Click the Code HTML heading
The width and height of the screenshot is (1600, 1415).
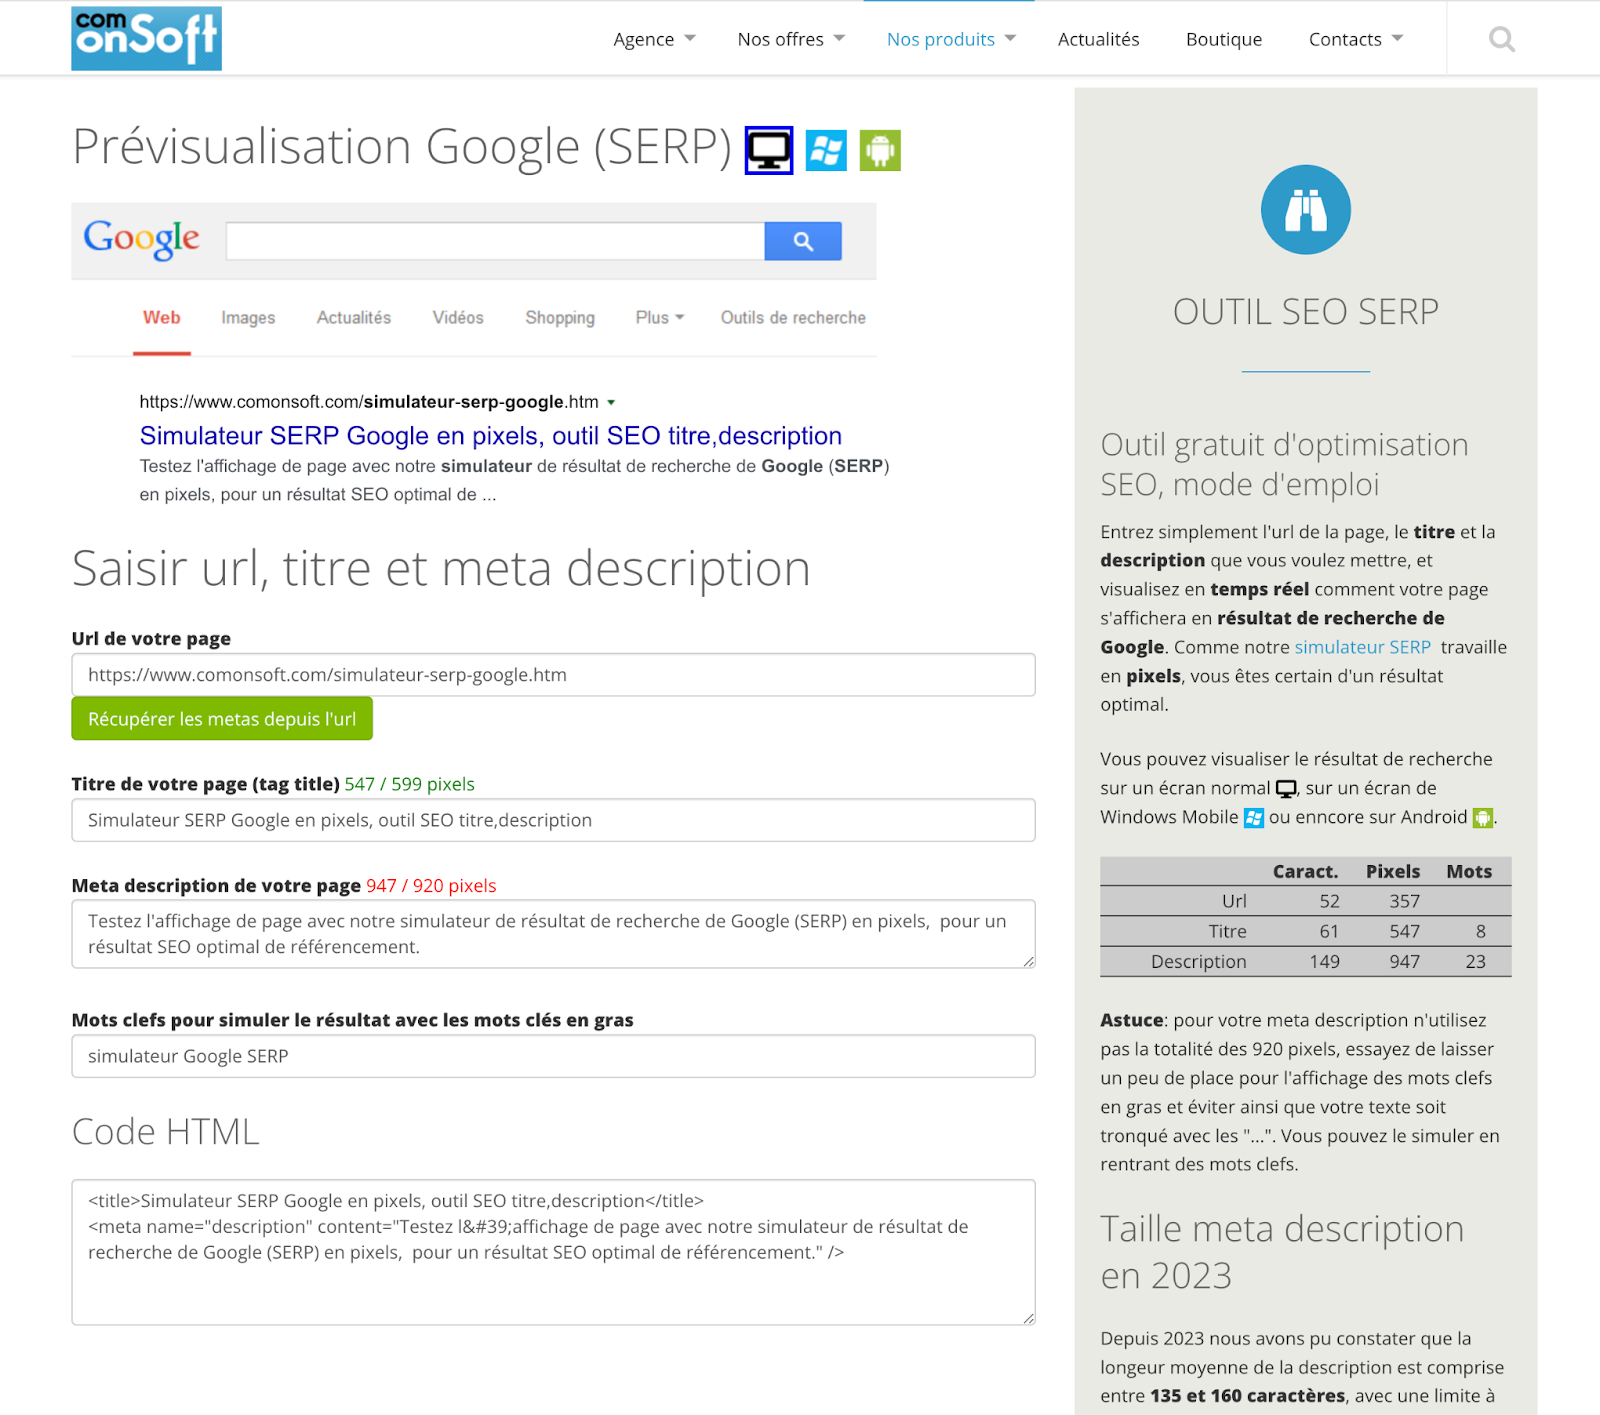pyautogui.click(x=166, y=1132)
